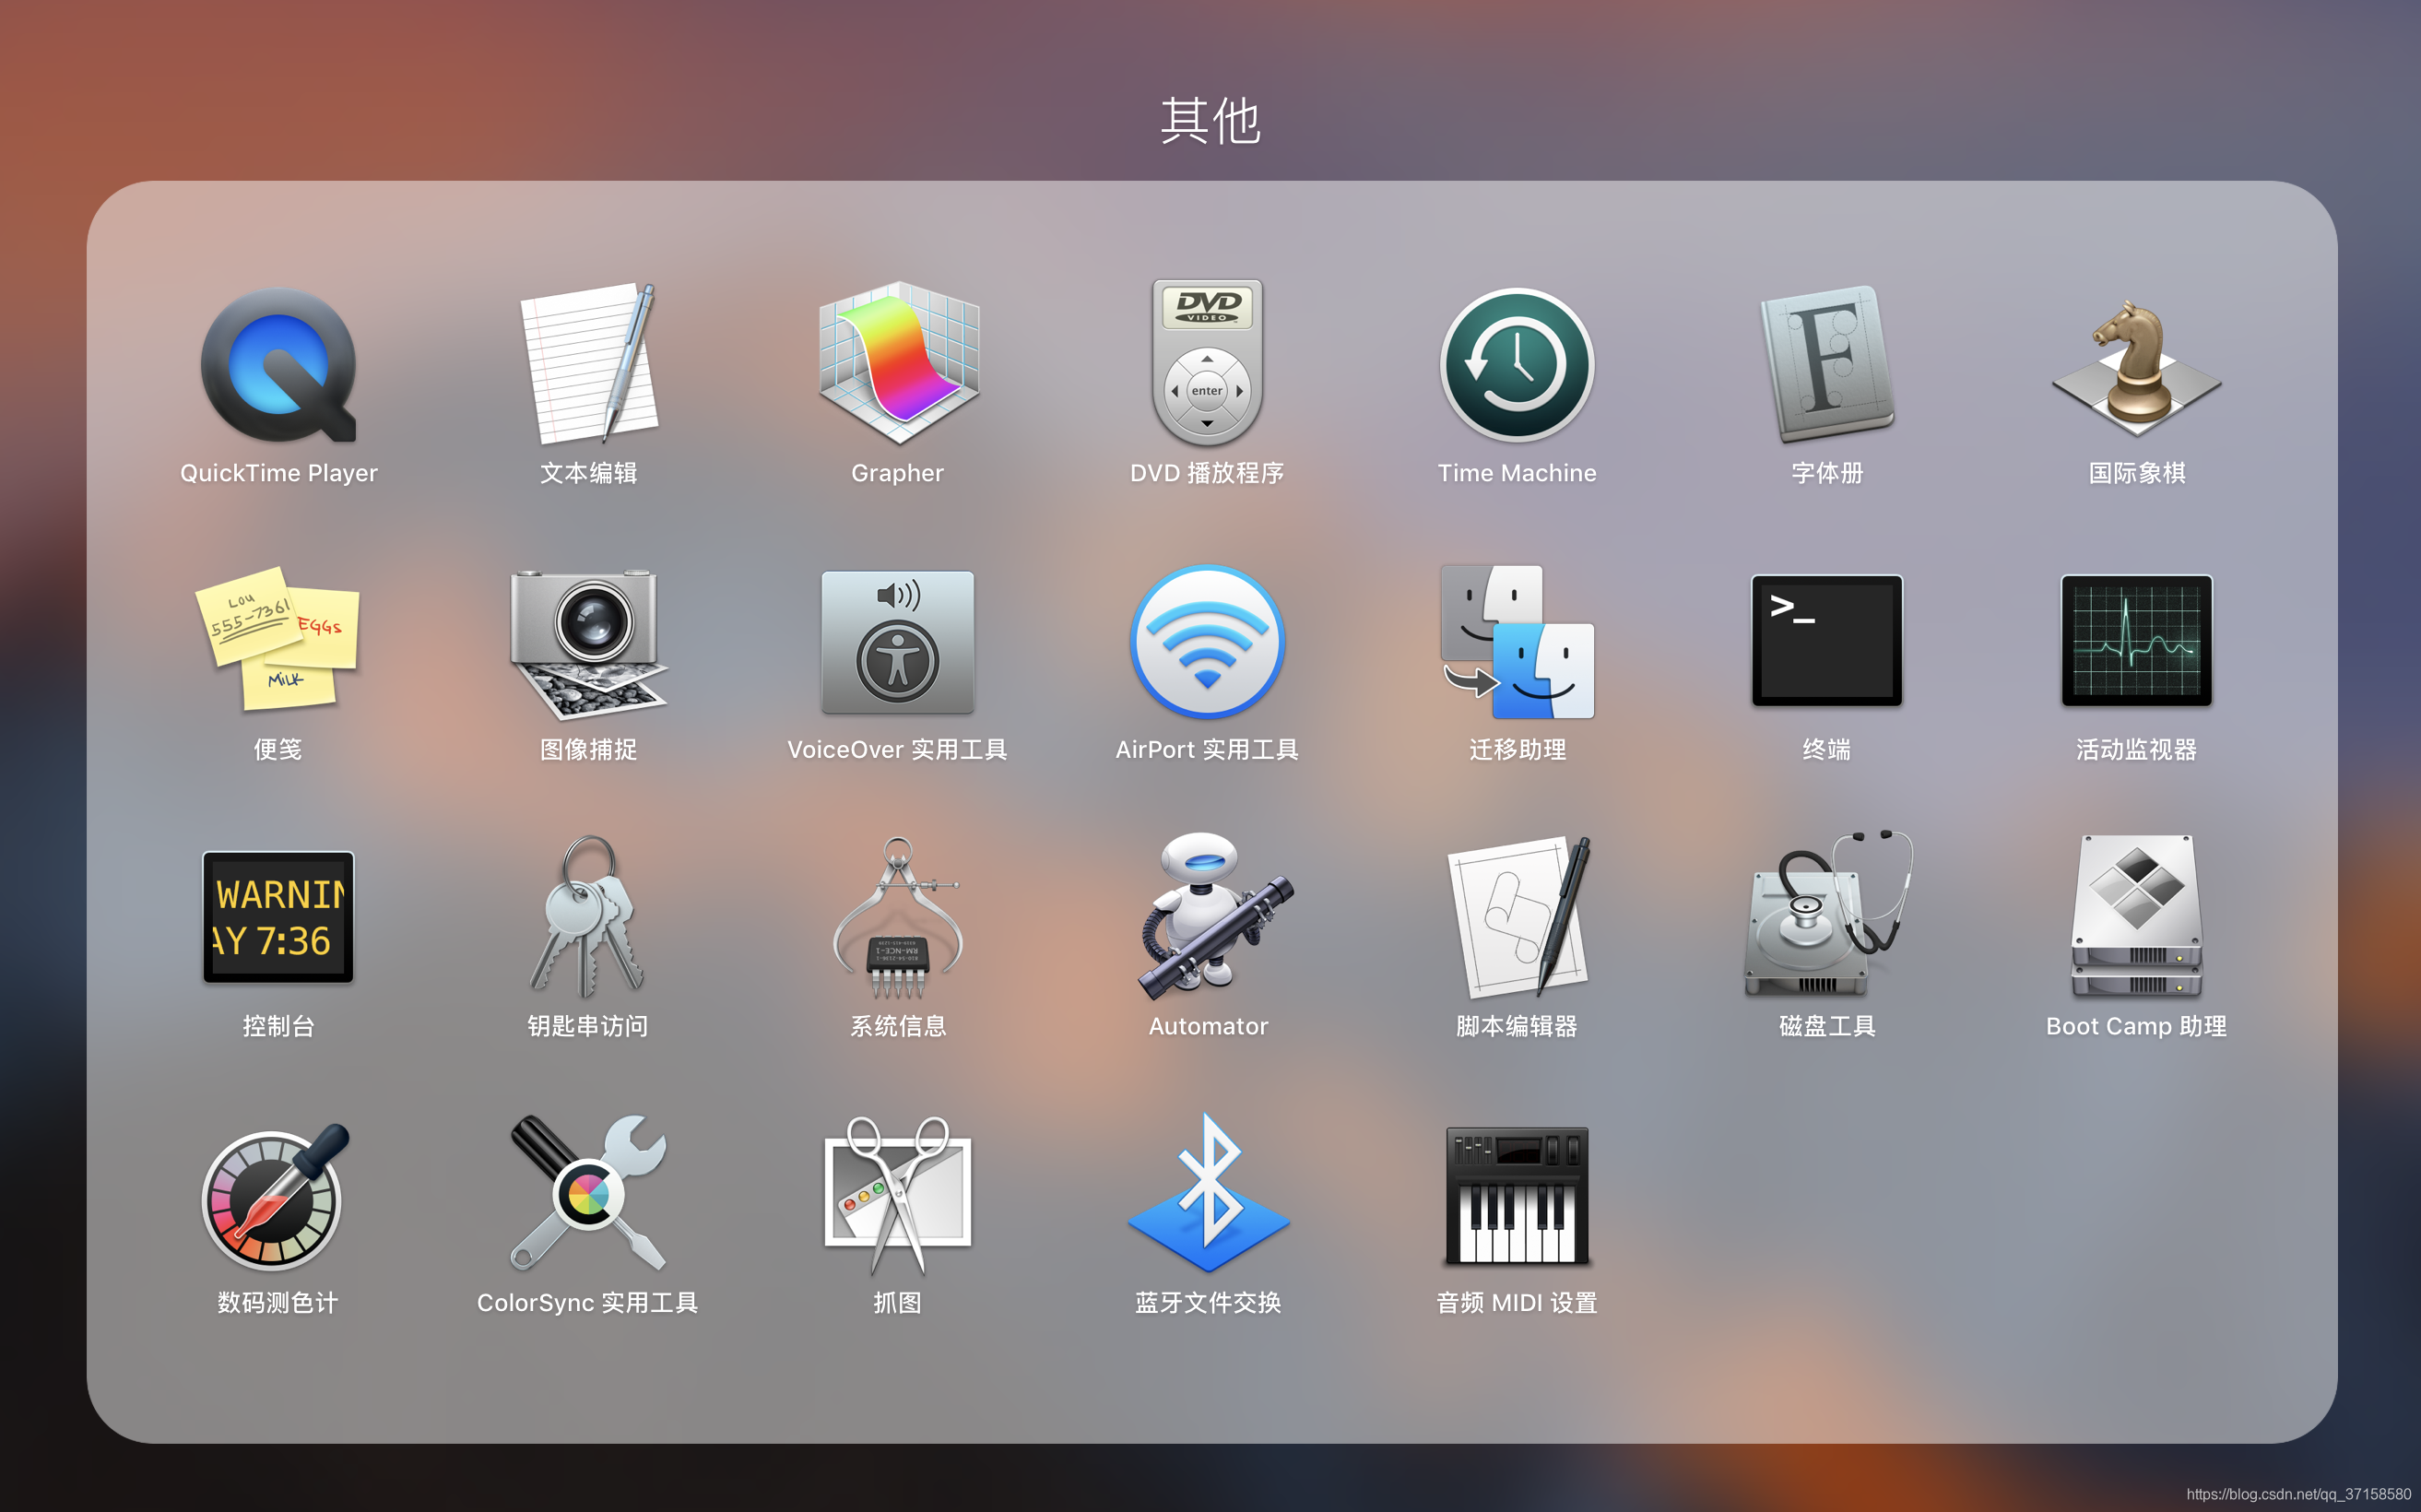Open Time Machine

click(1517, 366)
